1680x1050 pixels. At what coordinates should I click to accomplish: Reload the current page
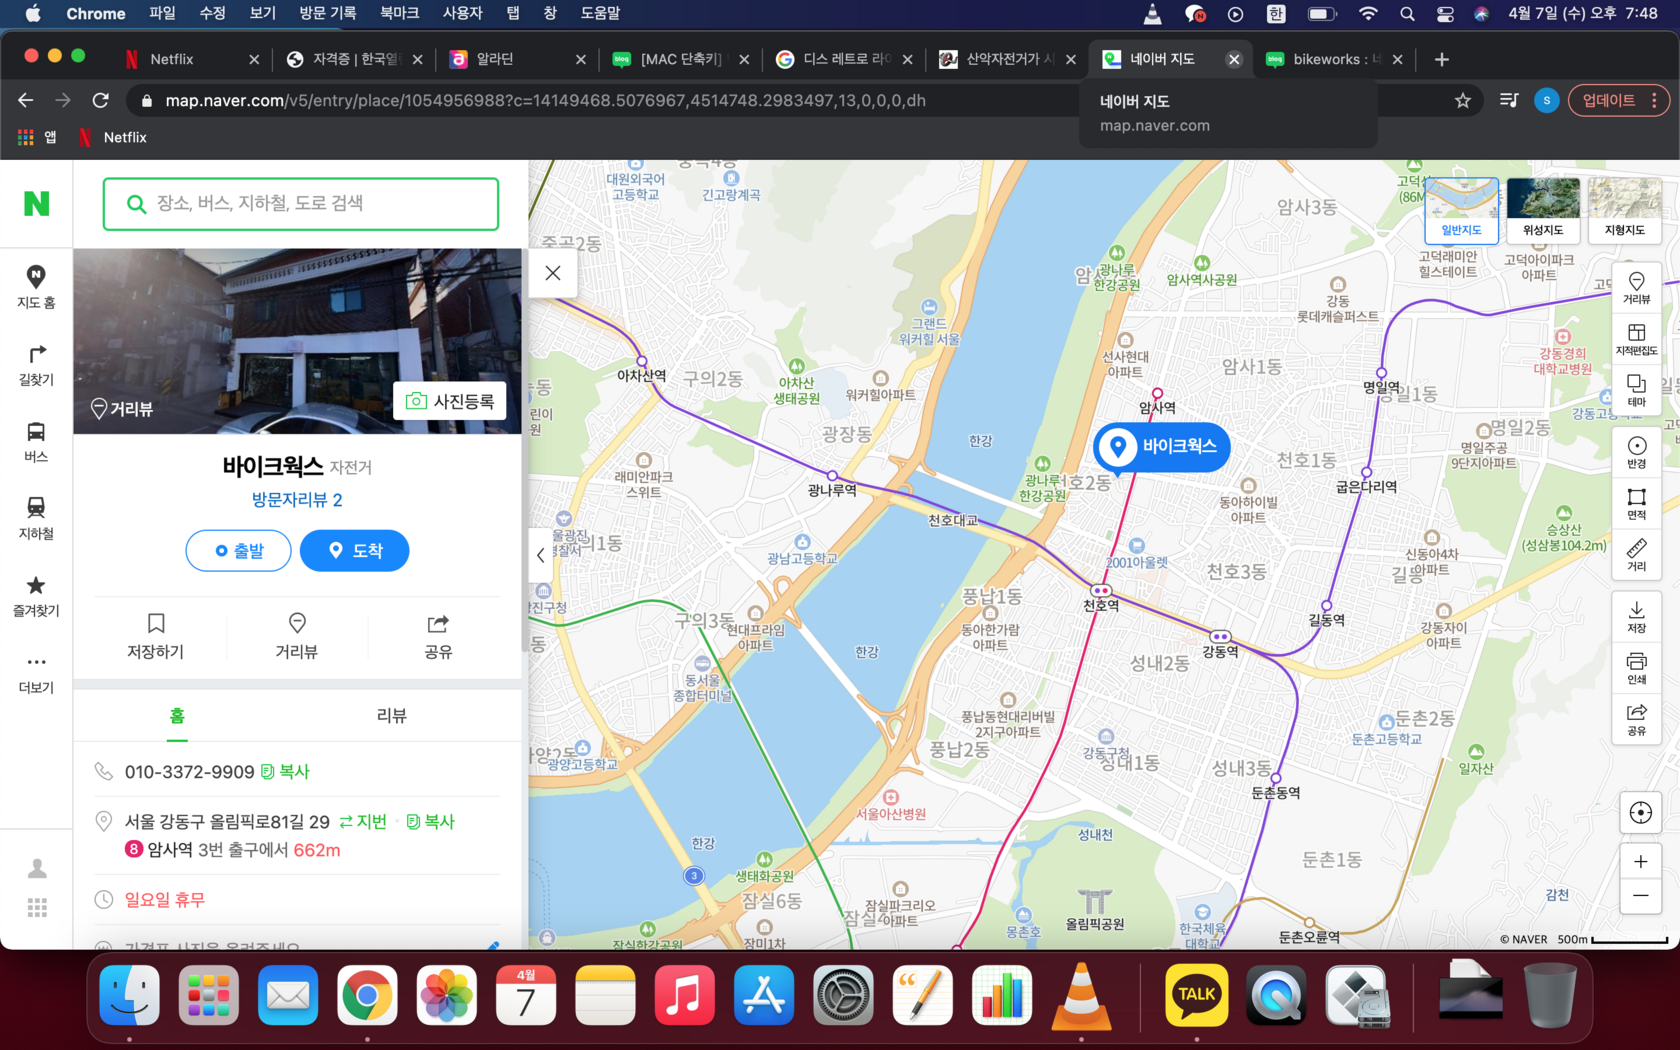coord(100,100)
